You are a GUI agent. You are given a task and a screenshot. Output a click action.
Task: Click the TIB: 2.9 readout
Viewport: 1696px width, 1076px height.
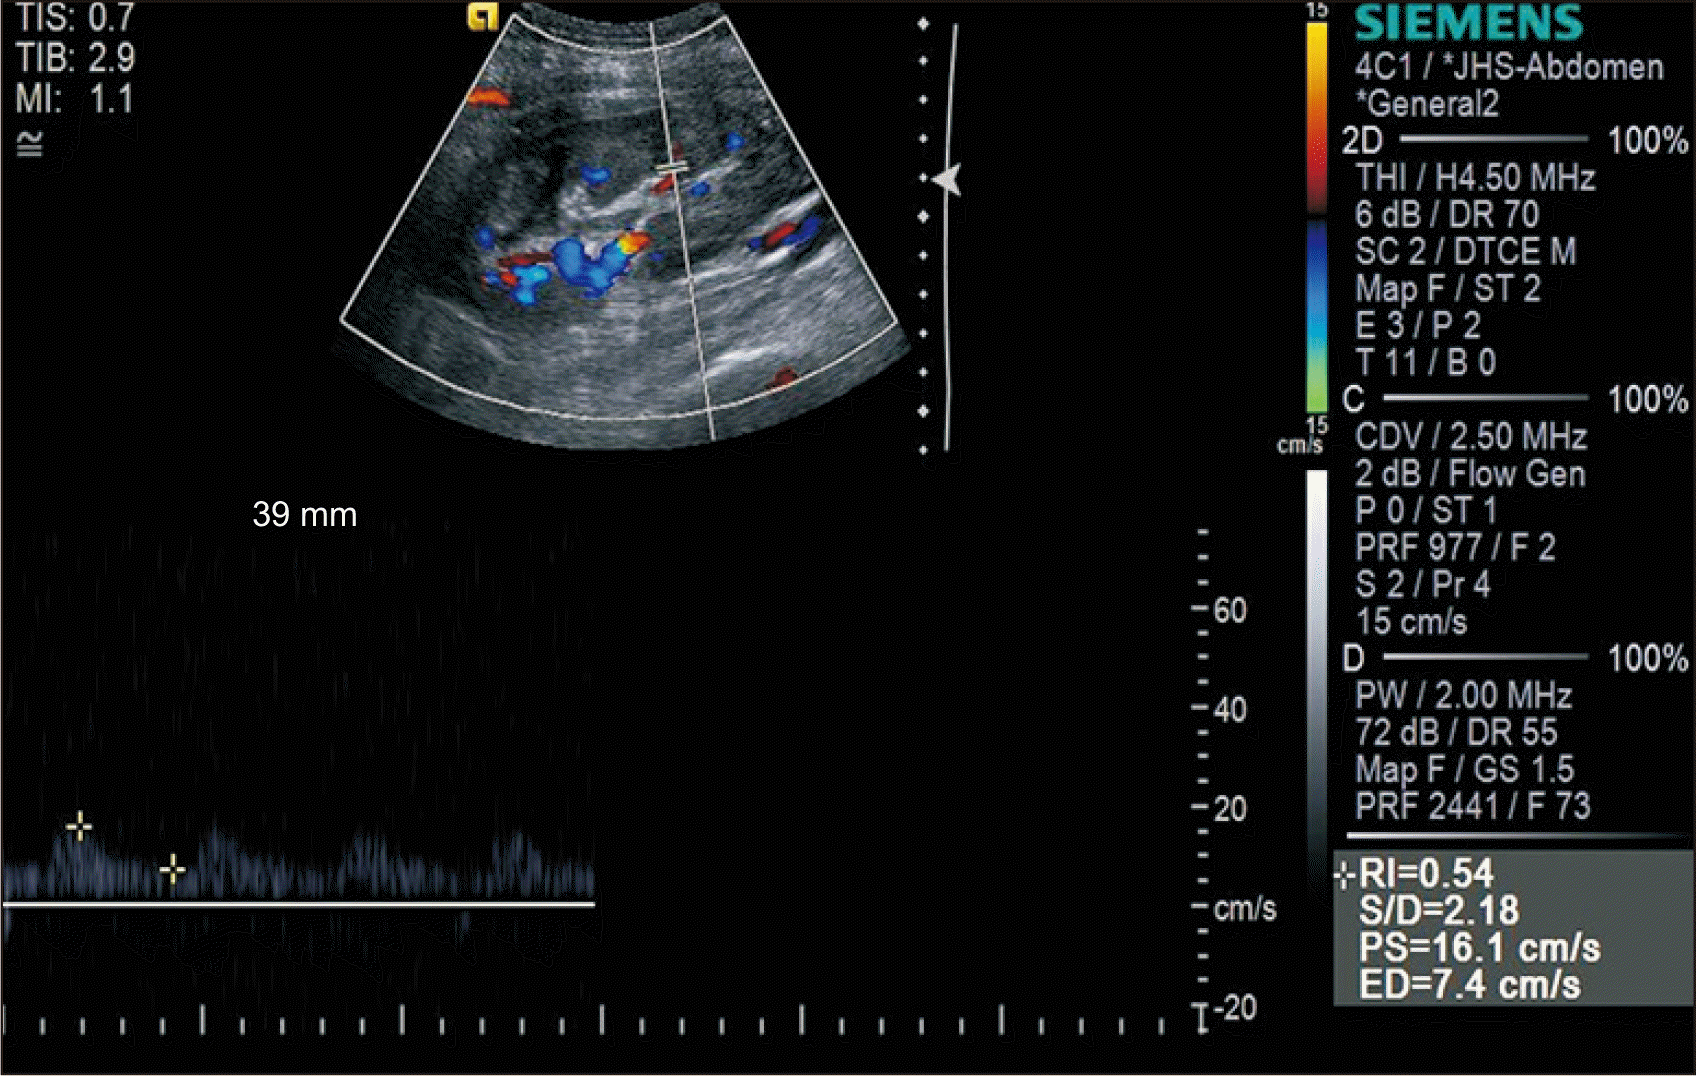pos(75,58)
